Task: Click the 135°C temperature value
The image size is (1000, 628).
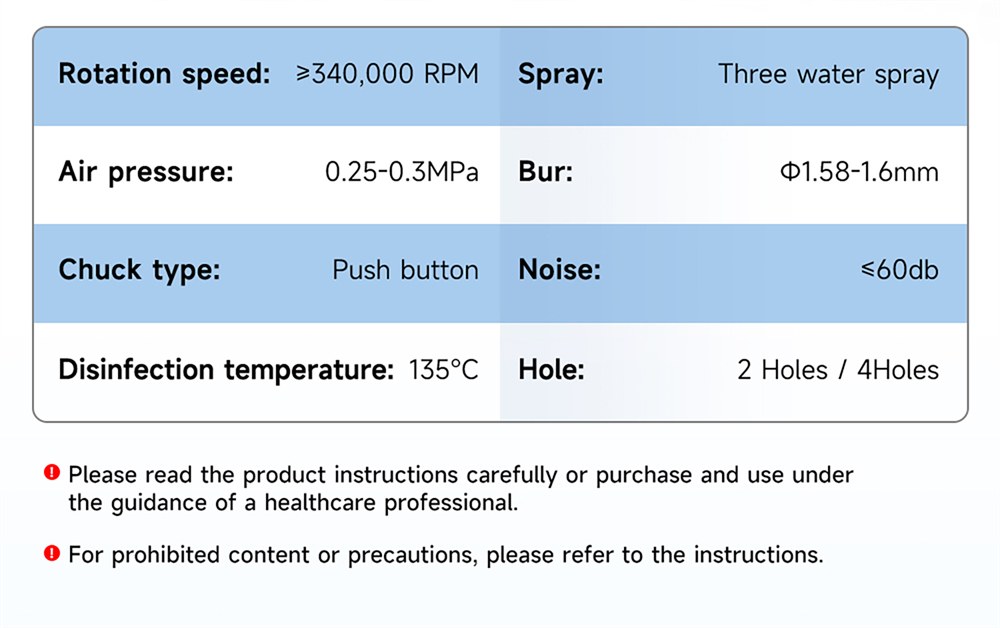Action: point(443,370)
